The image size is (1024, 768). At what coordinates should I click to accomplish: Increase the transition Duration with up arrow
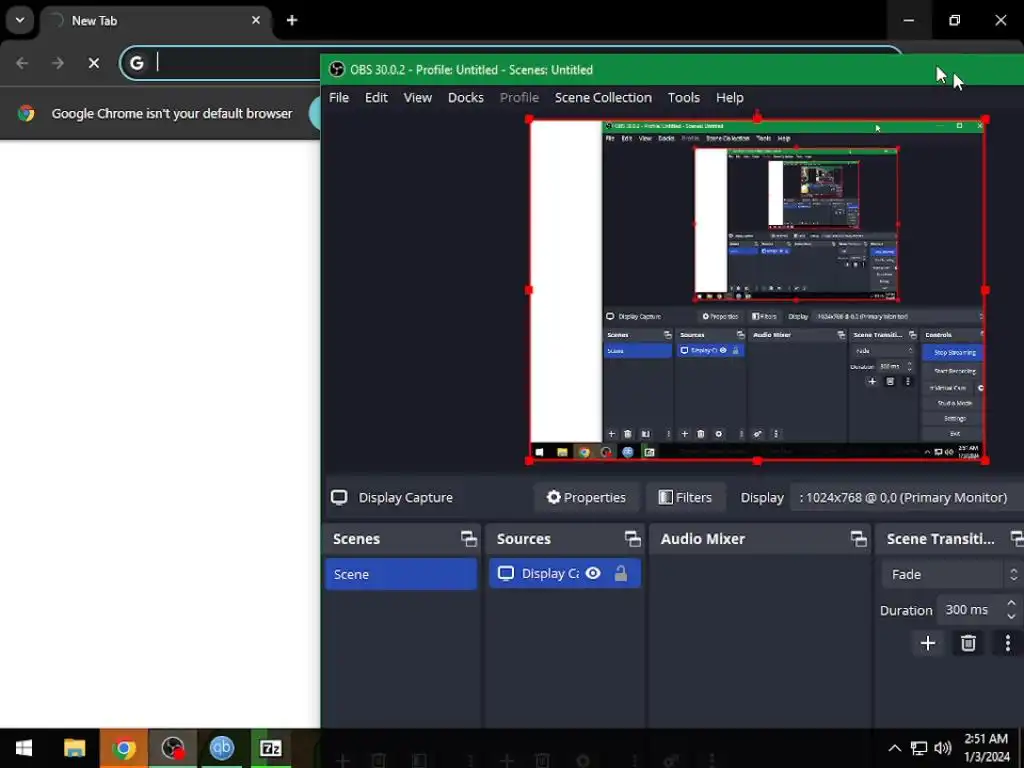[1011, 603]
